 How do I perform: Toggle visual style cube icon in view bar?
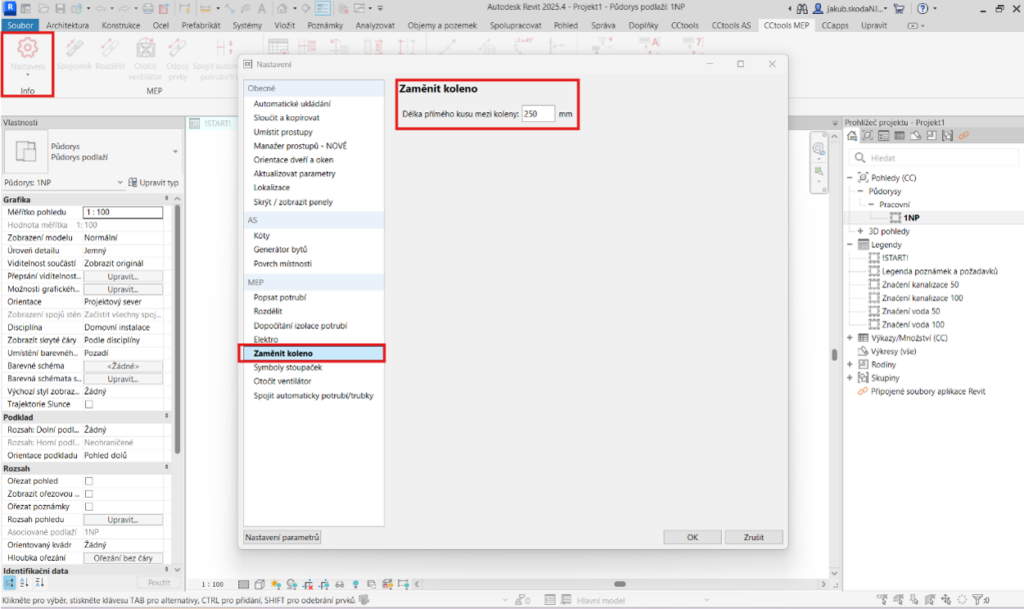point(259,584)
